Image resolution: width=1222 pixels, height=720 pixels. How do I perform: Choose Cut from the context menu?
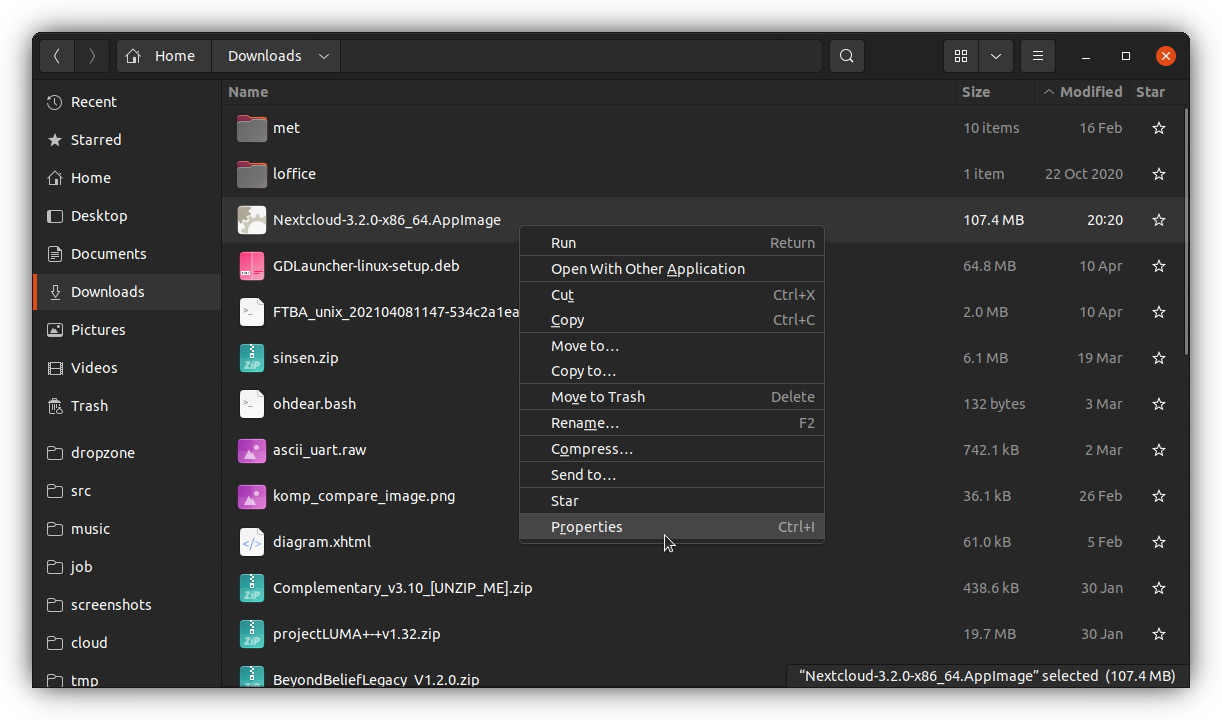672,295
